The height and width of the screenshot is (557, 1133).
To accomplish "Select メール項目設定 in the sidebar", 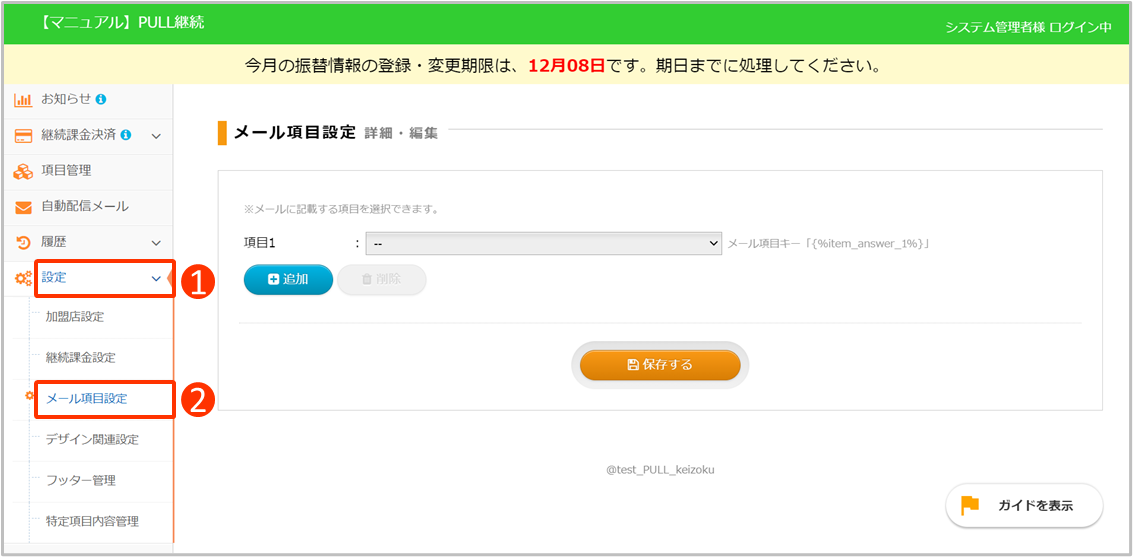I will tap(87, 399).
